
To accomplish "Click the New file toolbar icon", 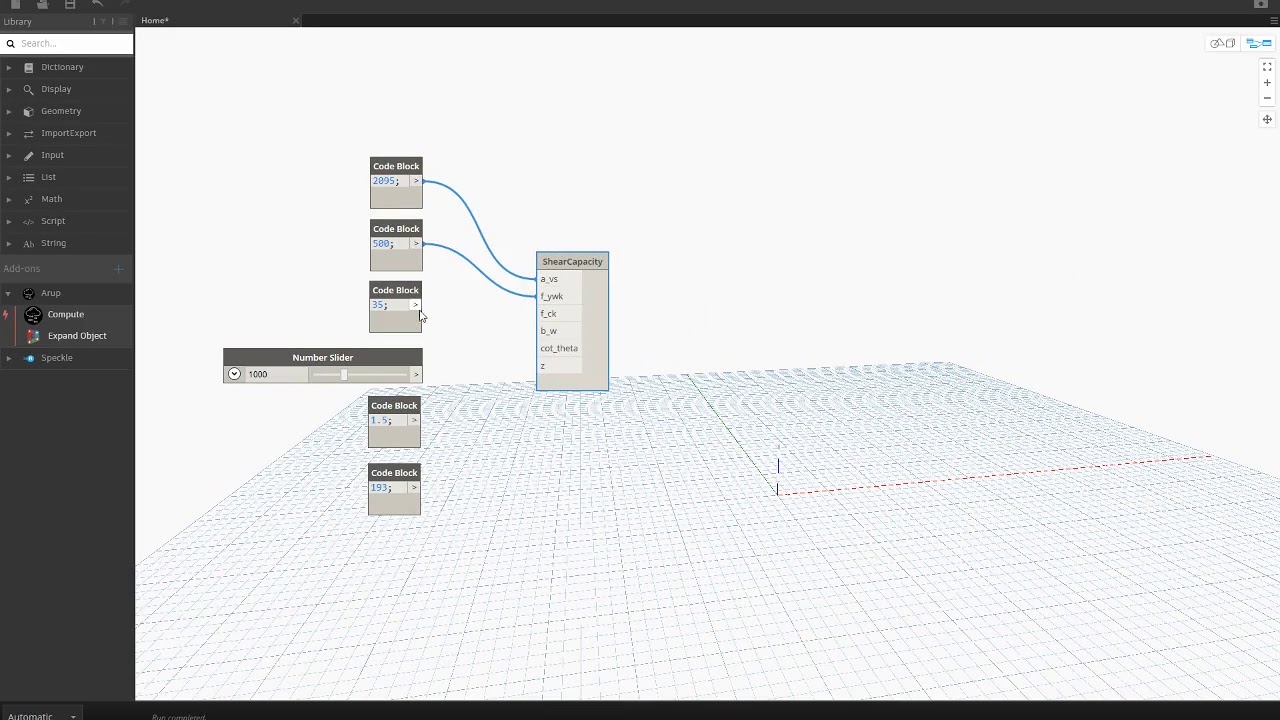I will pyautogui.click(x=15, y=5).
